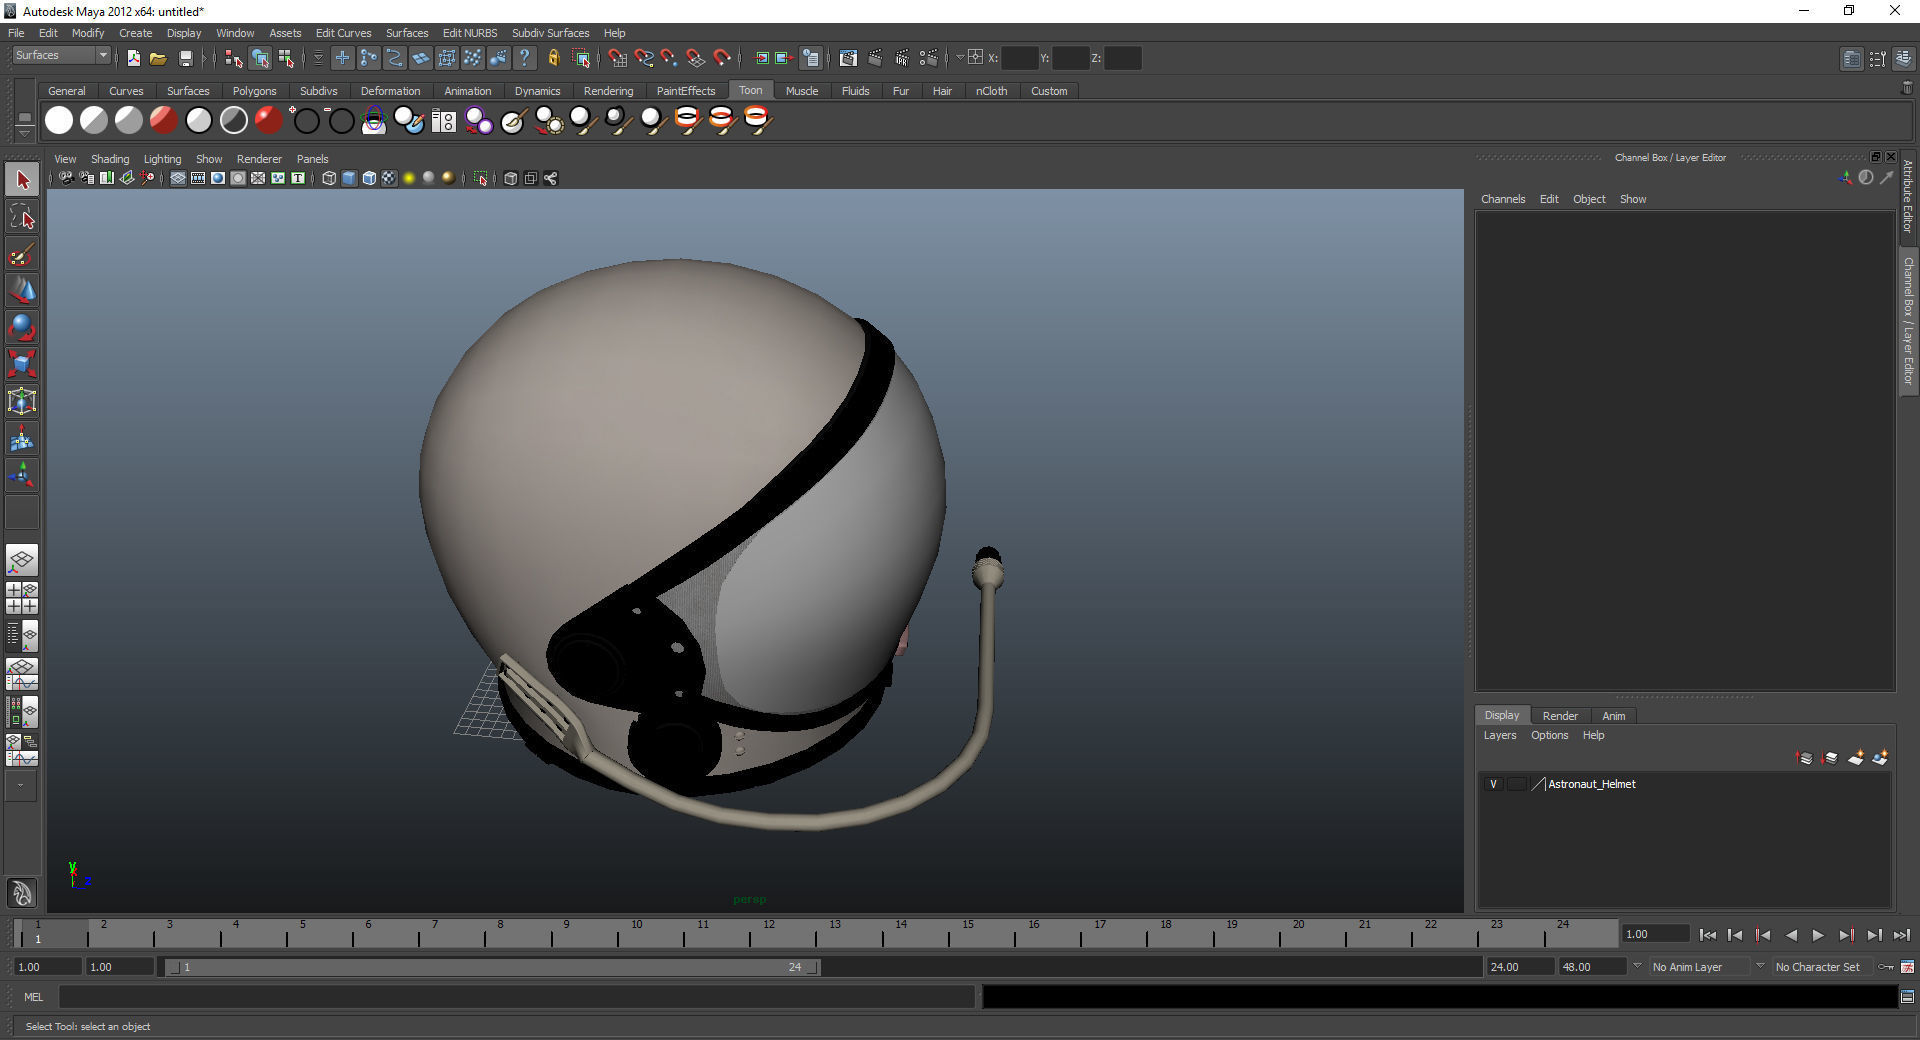The height and width of the screenshot is (1040, 1920).
Task: Expand No Character Set dropdown arrow
Action: (1760, 966)
